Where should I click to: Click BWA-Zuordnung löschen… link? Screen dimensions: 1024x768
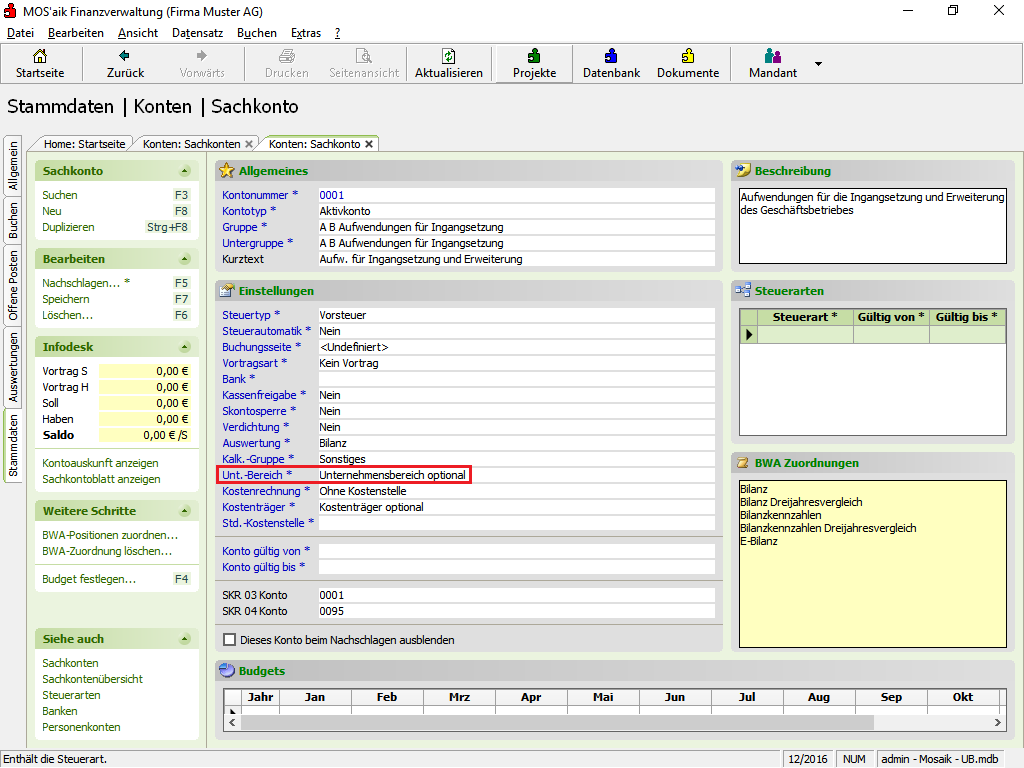pos(107,551)
